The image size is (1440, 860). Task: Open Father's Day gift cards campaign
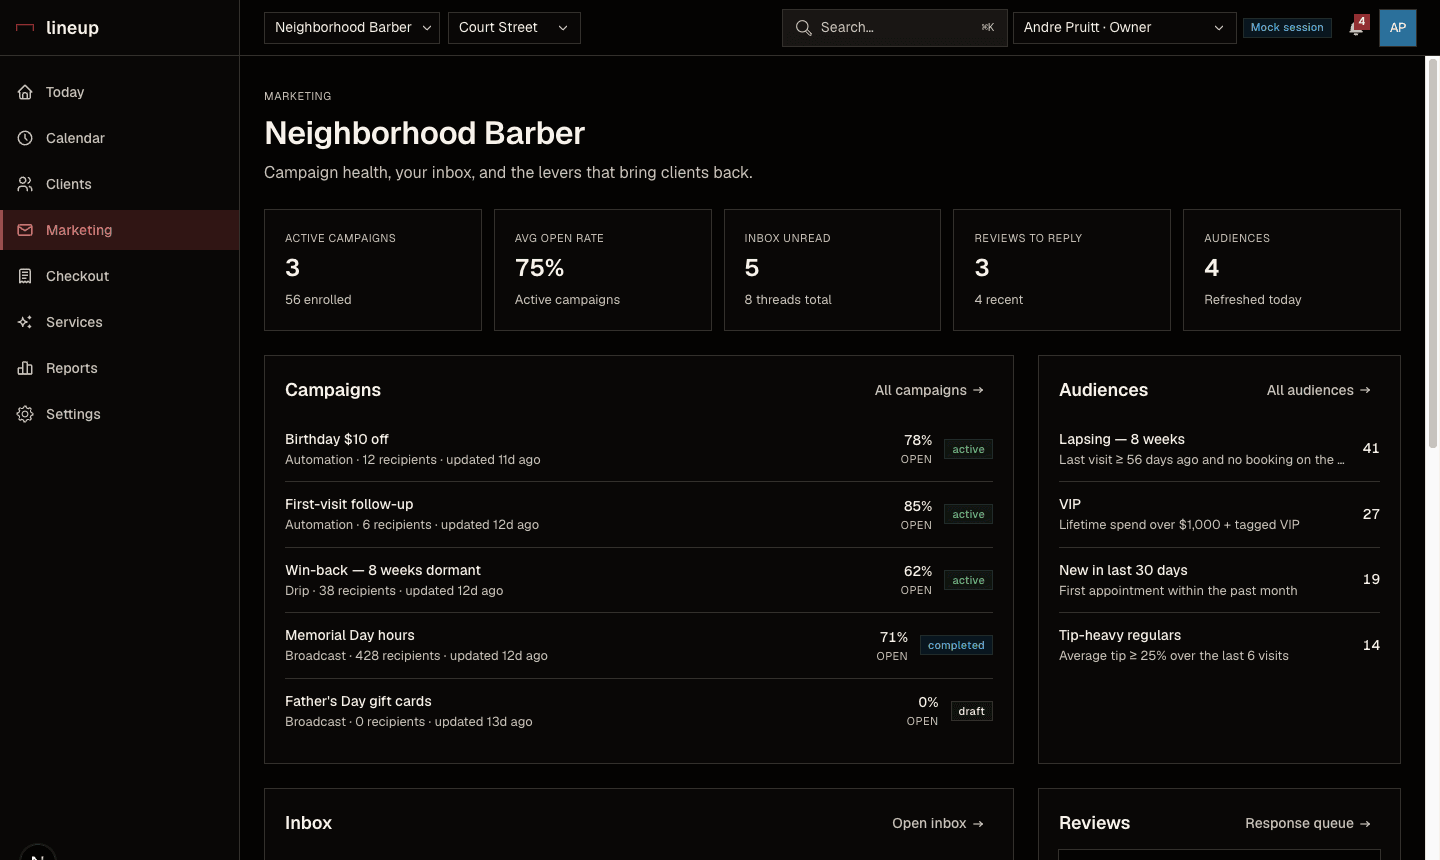pyautogui.click(x=639, y=711)
